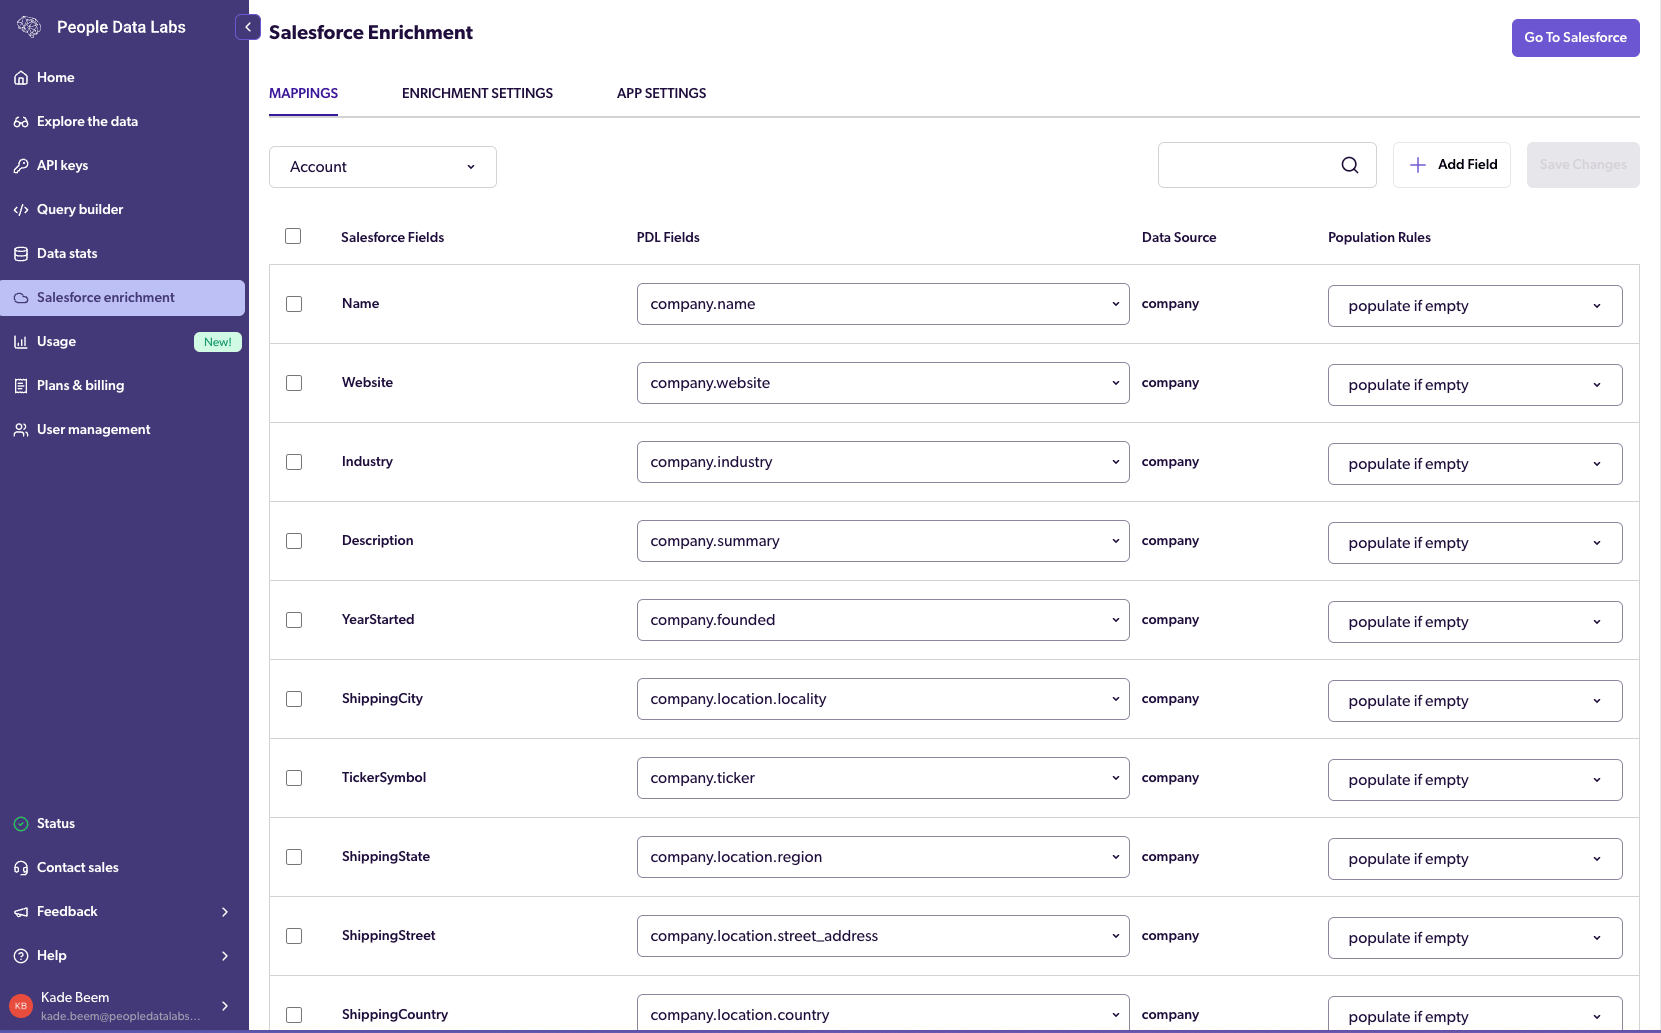This screenshot has width=1661, height=1033.
Task: Toggle the select-all checkbox in the header
Action: point(293,236)
